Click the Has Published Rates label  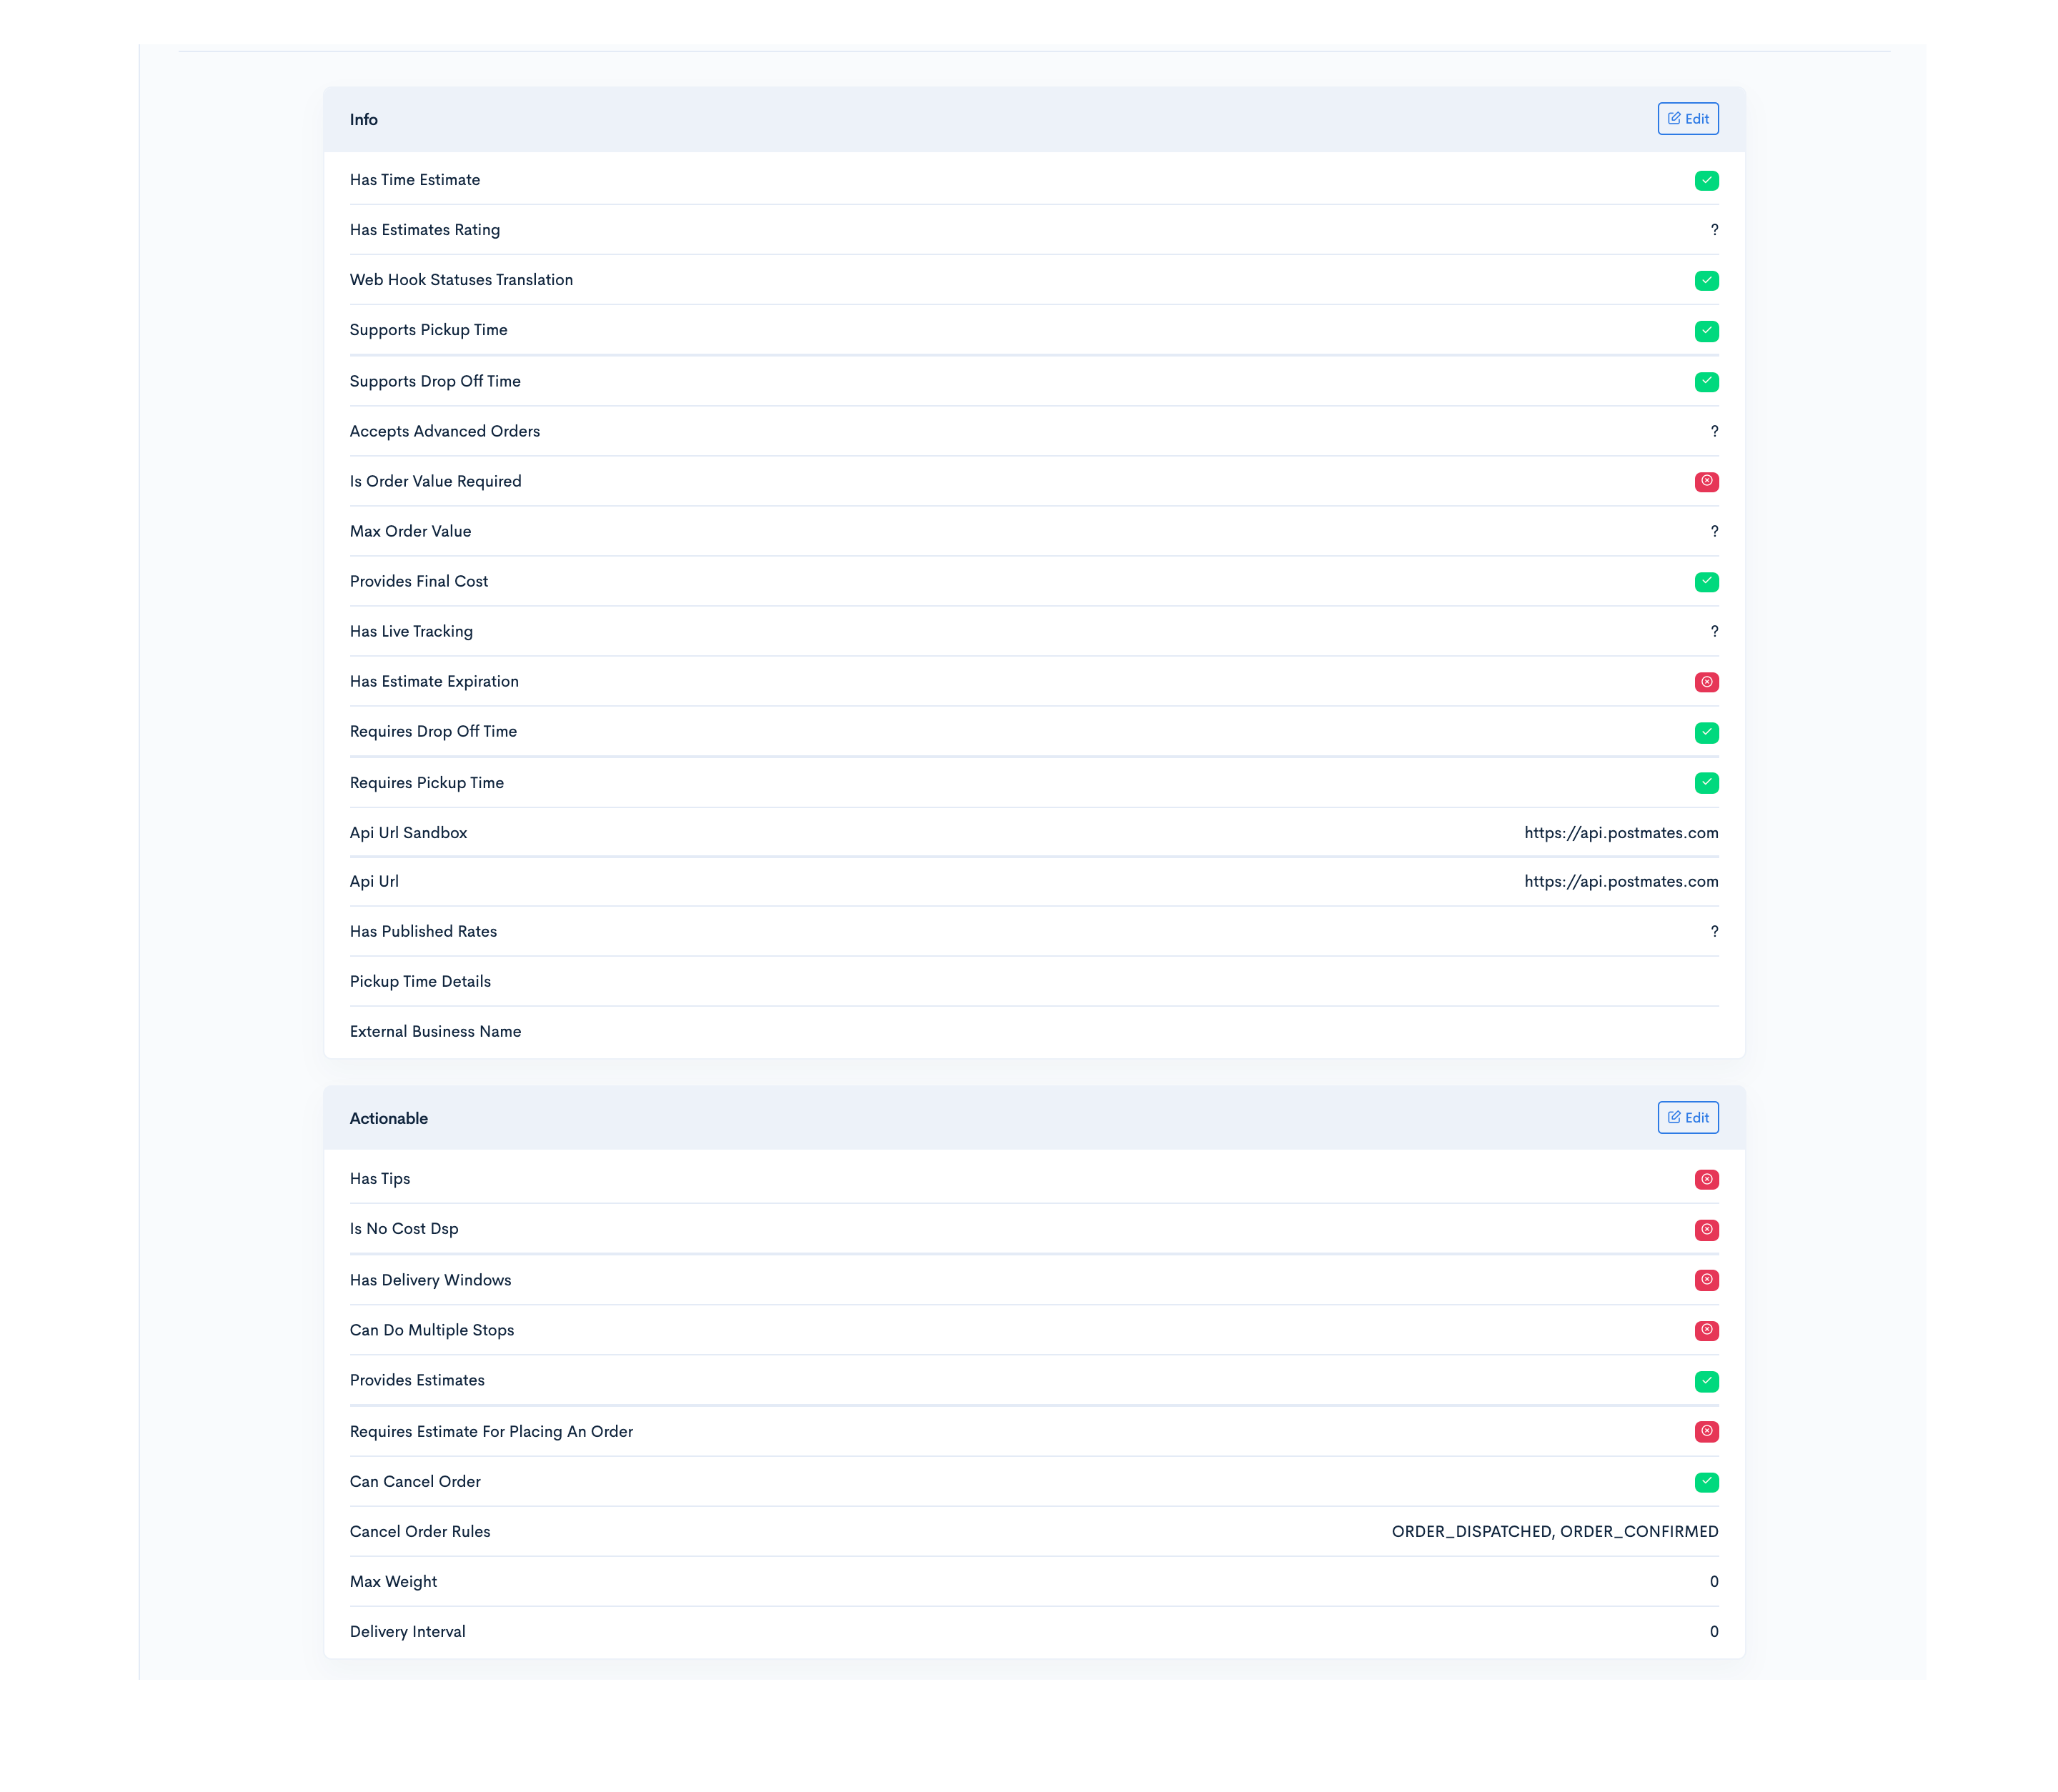[x=423, y=931]
